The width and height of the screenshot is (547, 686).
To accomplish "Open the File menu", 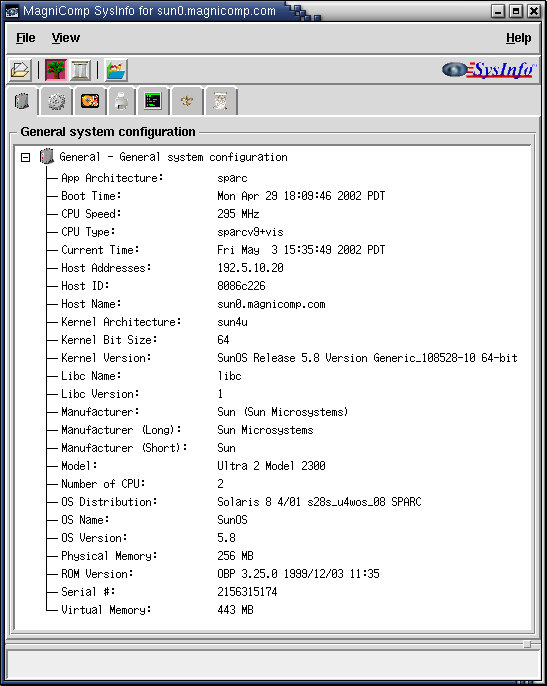I will (25, 38).
